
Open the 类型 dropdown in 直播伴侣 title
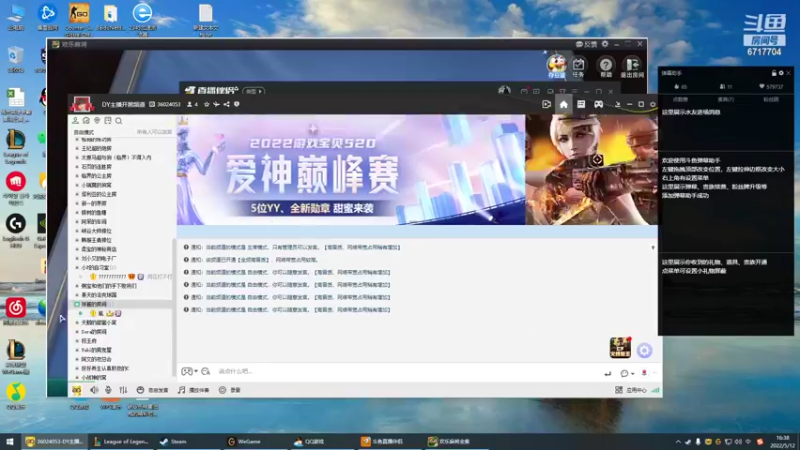254,91
